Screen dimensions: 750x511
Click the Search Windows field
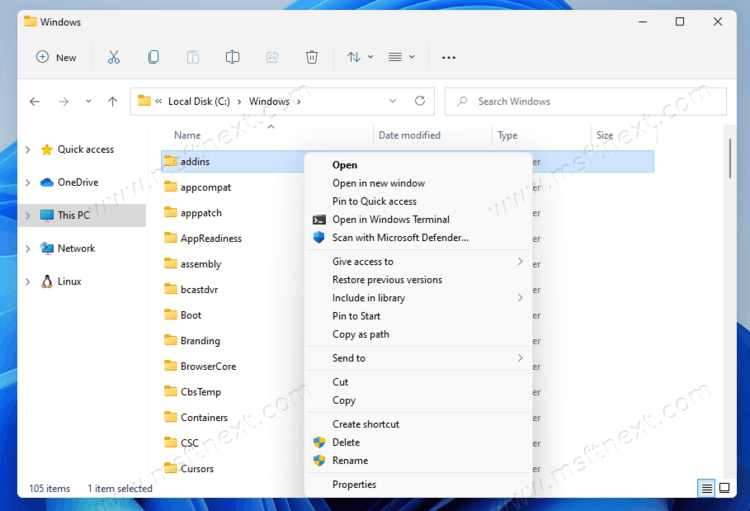[x=585, y=101]
